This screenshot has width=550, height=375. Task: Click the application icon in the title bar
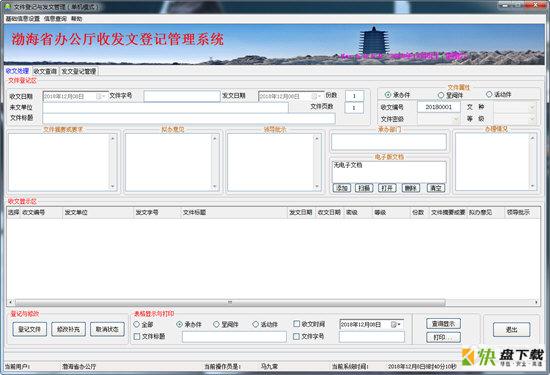tap(7, 6)
